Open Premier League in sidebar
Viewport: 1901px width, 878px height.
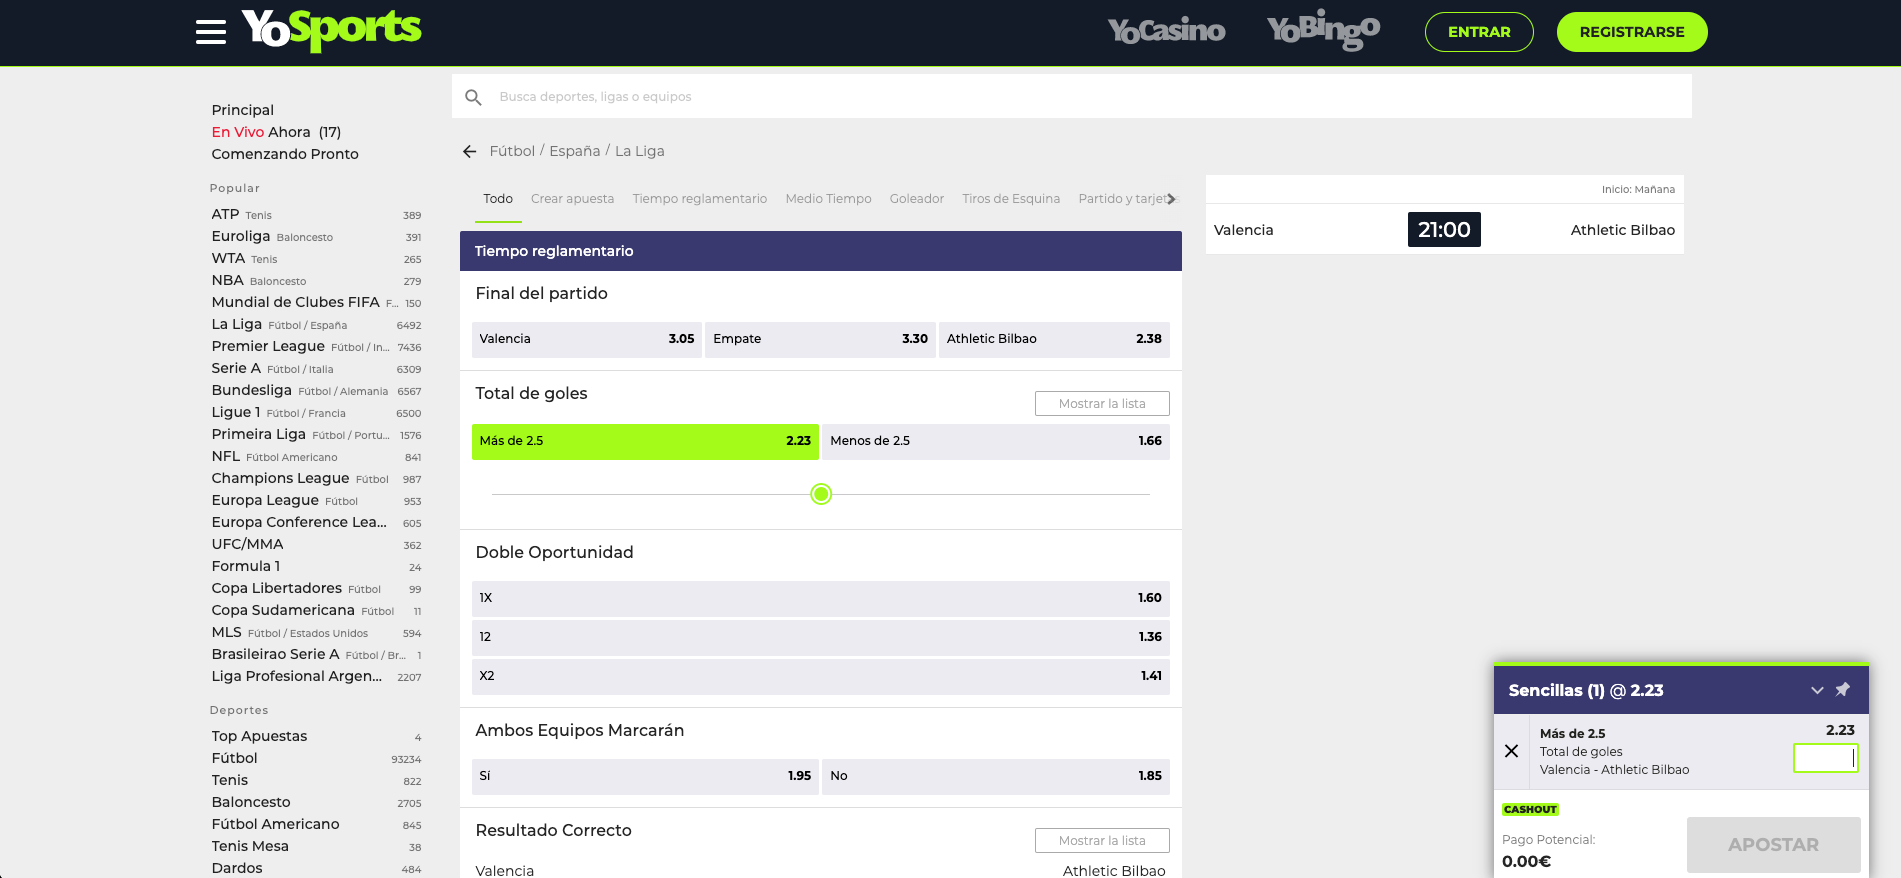click(x=316, y=346)
